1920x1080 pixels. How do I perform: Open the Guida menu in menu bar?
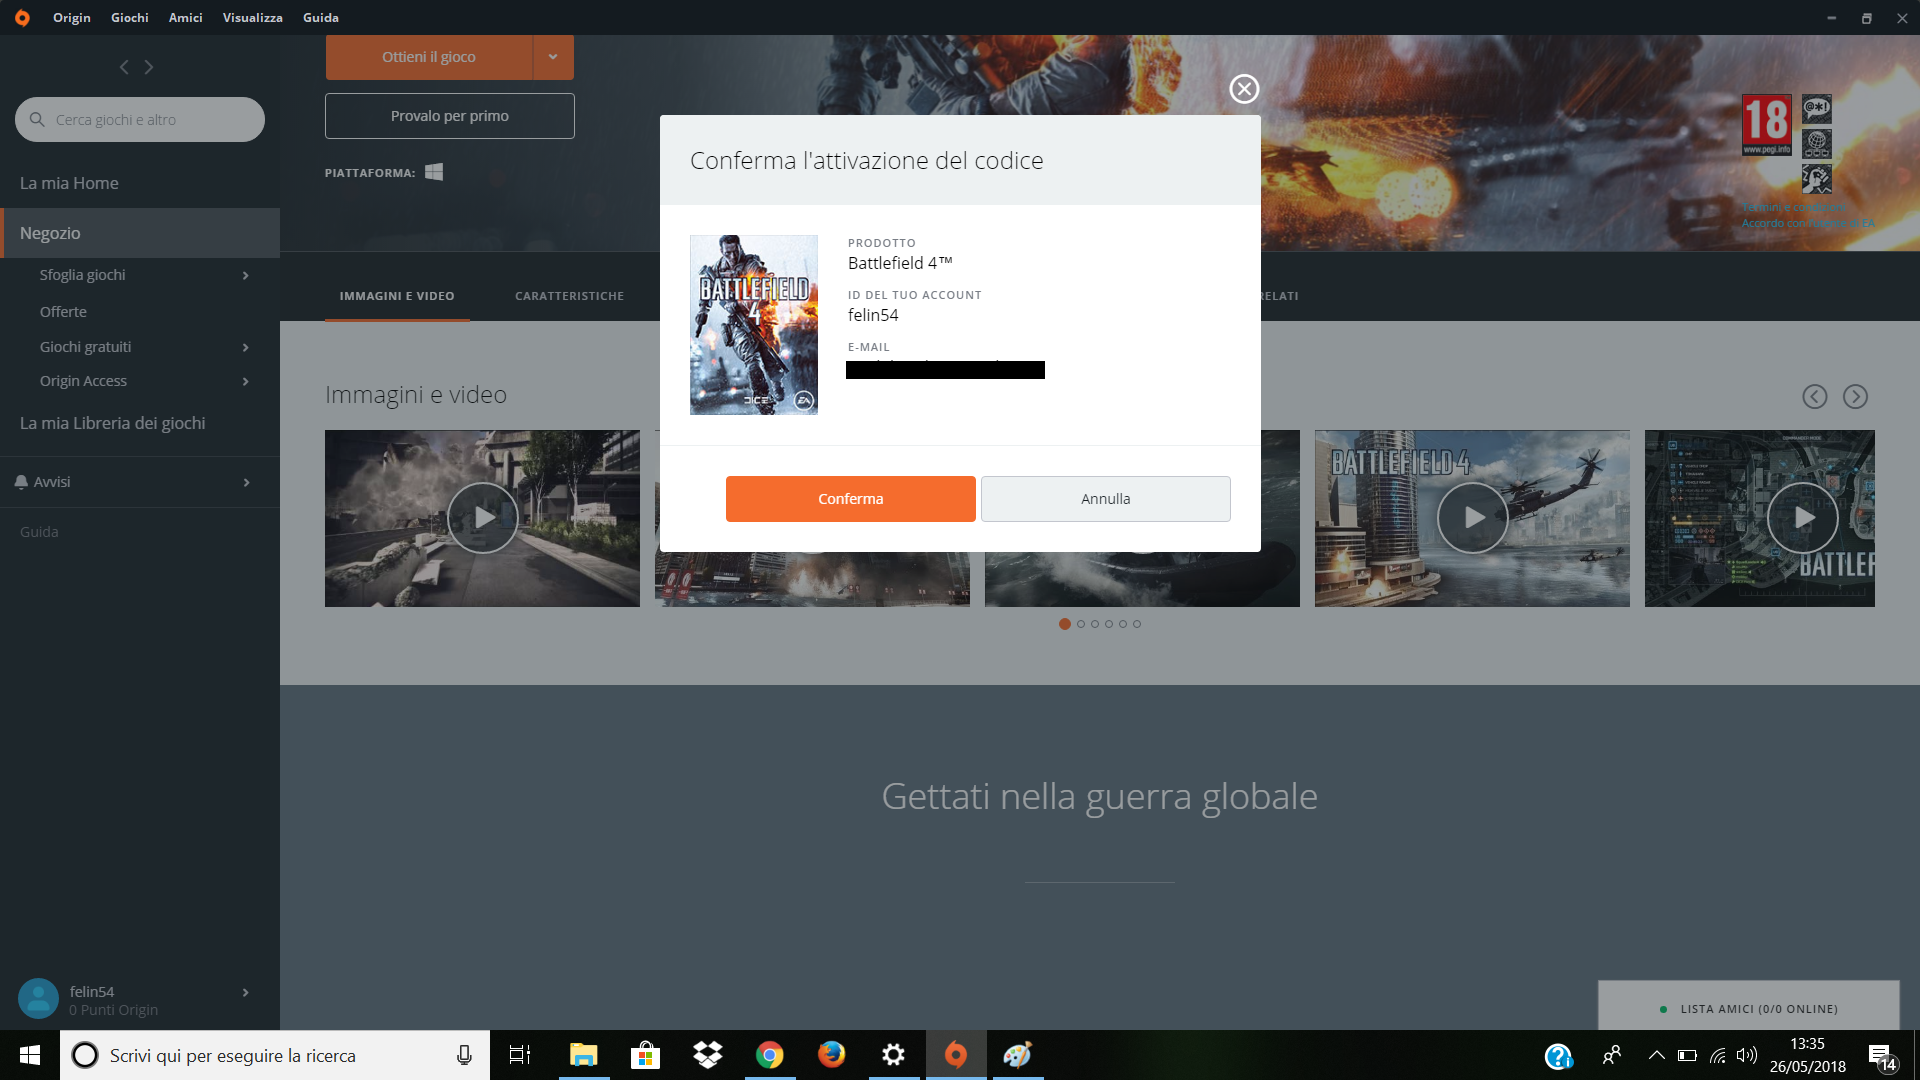321,18
